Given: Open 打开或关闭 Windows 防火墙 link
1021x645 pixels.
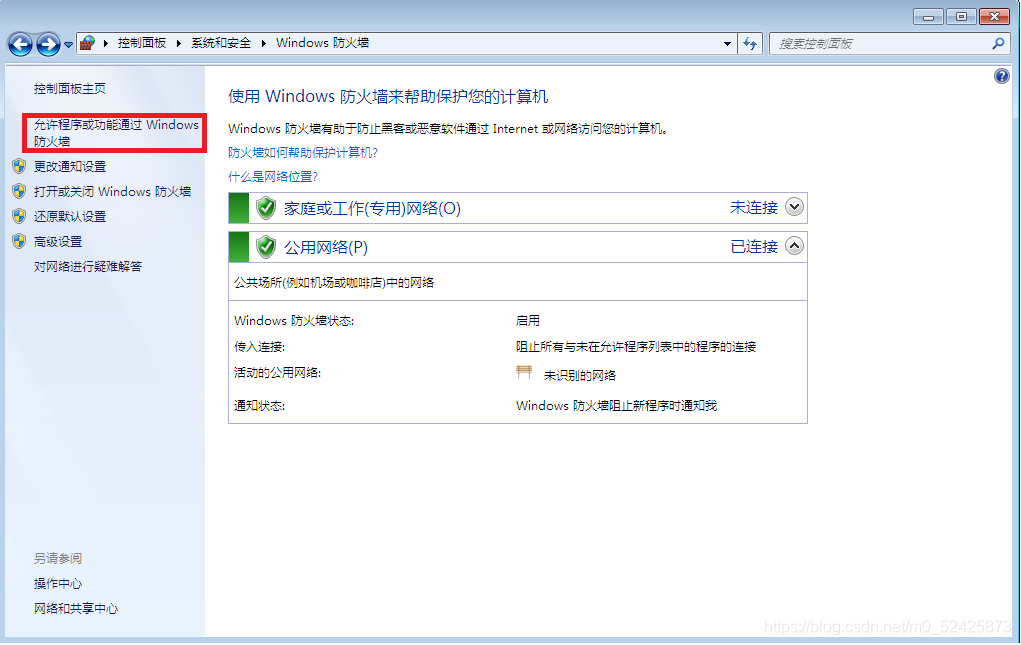Looking at the screenshot, I should click(112, 192).
